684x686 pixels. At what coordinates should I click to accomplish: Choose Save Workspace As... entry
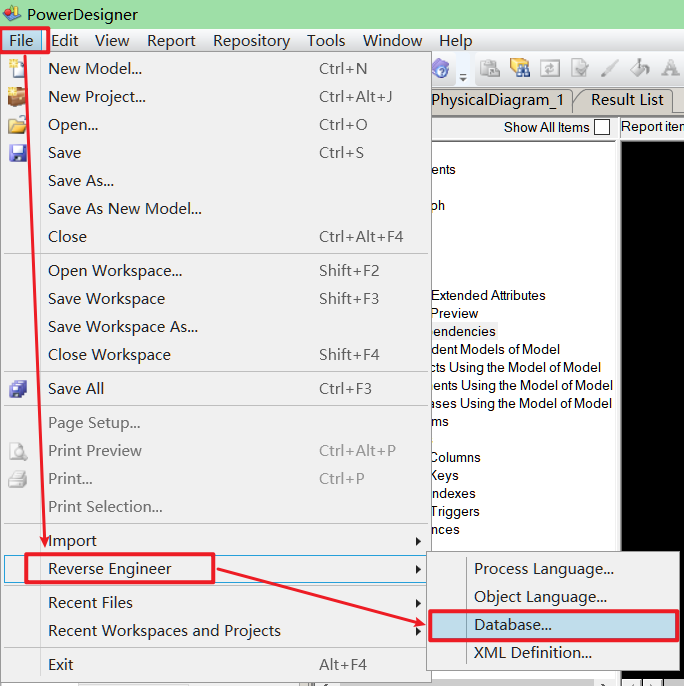click(216, 327)
